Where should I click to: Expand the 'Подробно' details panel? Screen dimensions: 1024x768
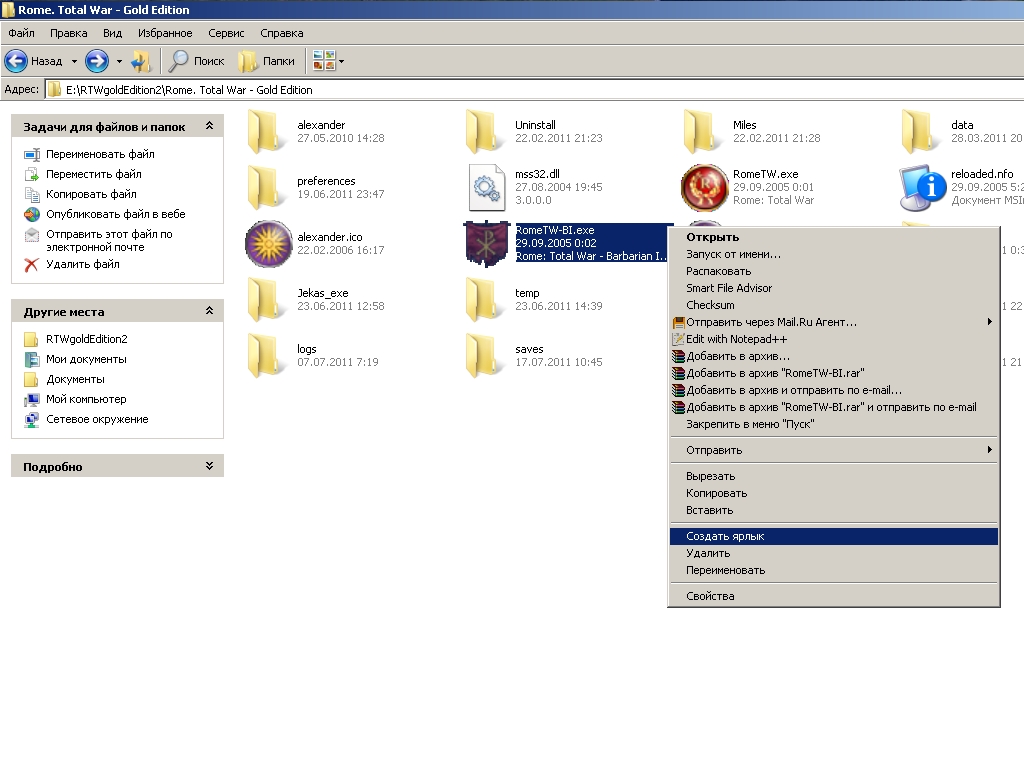coord(209,466)
